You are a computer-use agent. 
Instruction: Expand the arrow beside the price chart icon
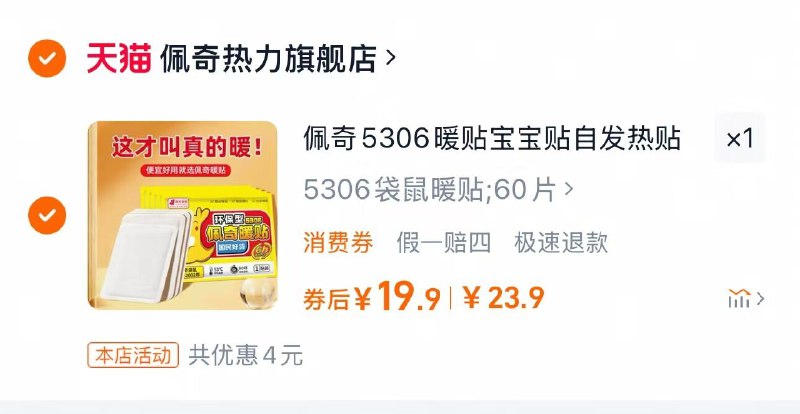pos(760,299)
